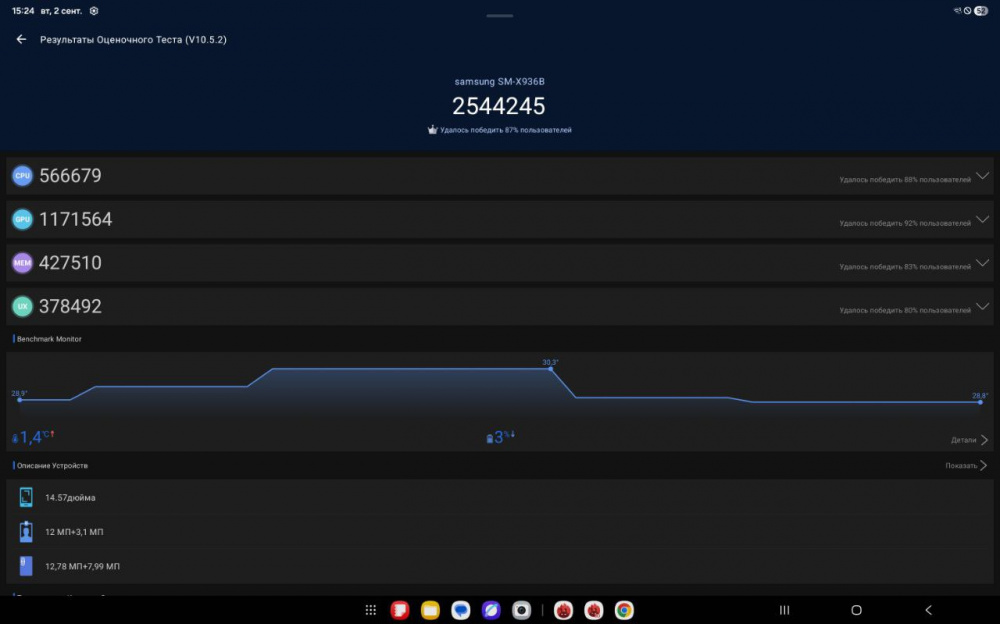Viewport: 1000px width, 624px height.
Task: Tap the pull handle at top center
Action: click(499, 15)
